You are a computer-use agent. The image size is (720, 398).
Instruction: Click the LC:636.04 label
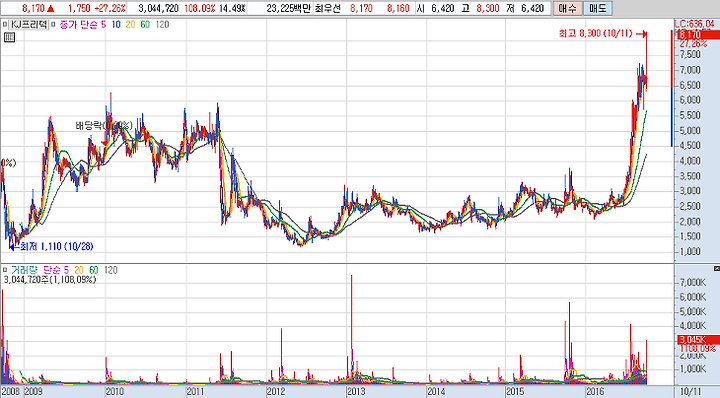click(x=694, y=23)
